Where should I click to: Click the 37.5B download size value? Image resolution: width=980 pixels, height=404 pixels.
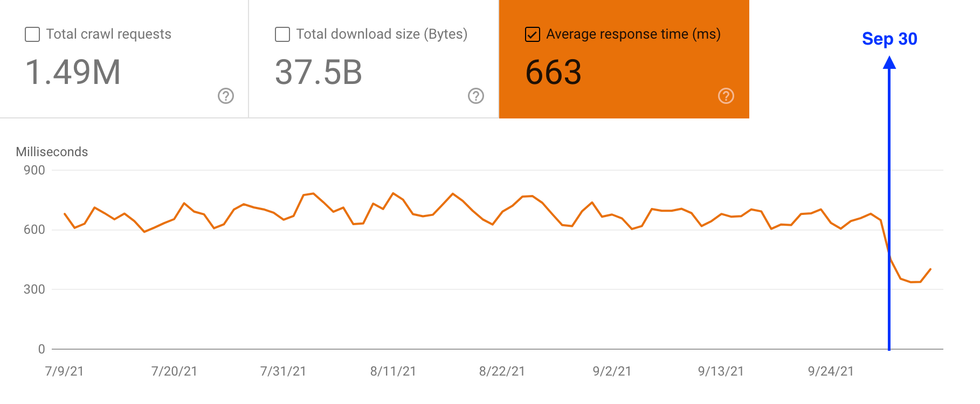(x=318, y=73)
